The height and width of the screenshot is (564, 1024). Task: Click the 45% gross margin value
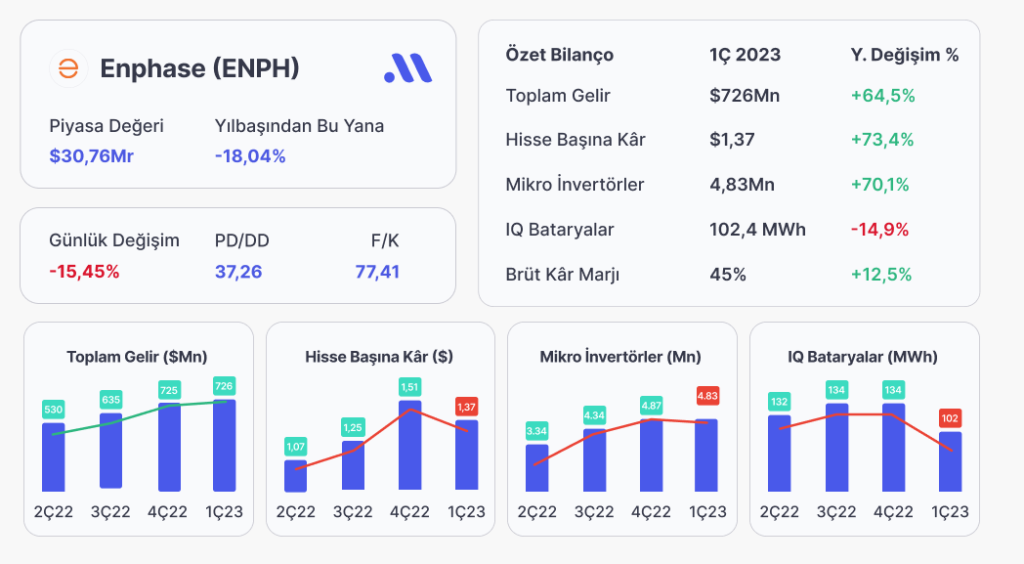(x=728, y=274)
